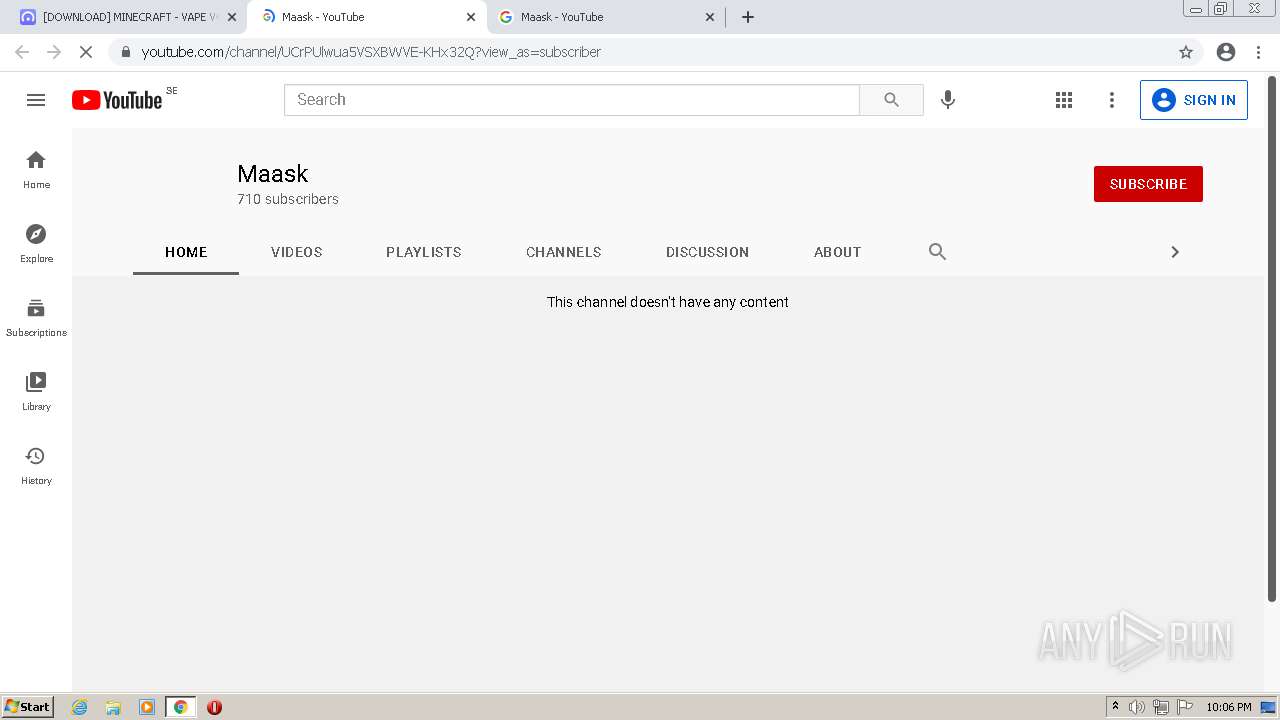This screenshot has height=720, width=1280.
Task: Stop loading the page
Action: click(x=86, y=52)
